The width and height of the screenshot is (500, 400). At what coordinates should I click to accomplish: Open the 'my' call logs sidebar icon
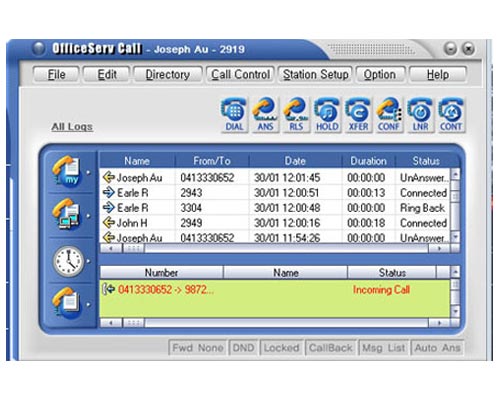(x=66, y=172)
